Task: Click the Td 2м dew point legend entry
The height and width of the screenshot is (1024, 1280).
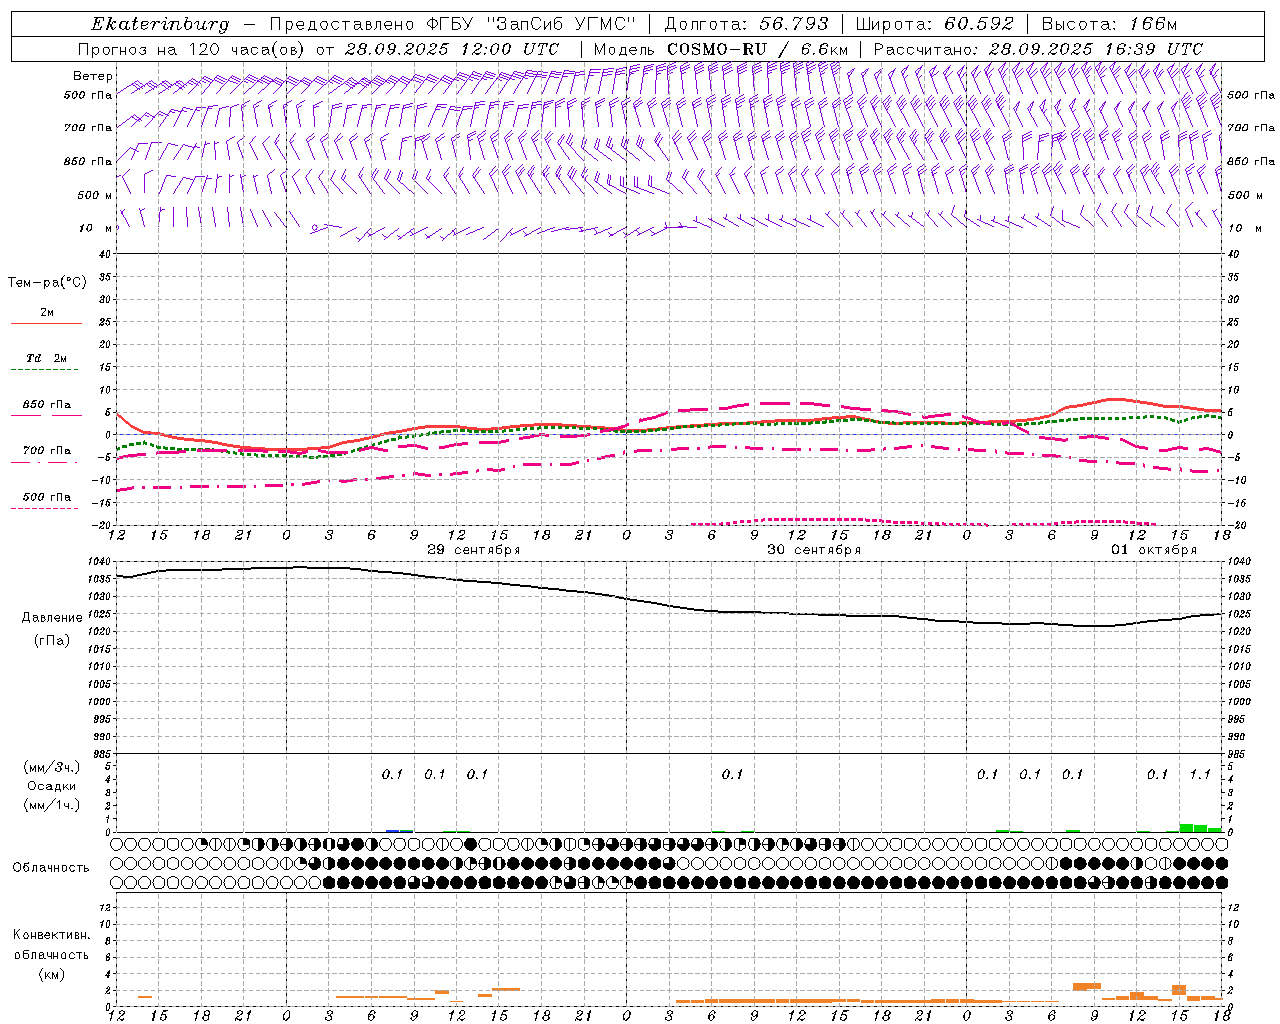Action: [46, 358]
